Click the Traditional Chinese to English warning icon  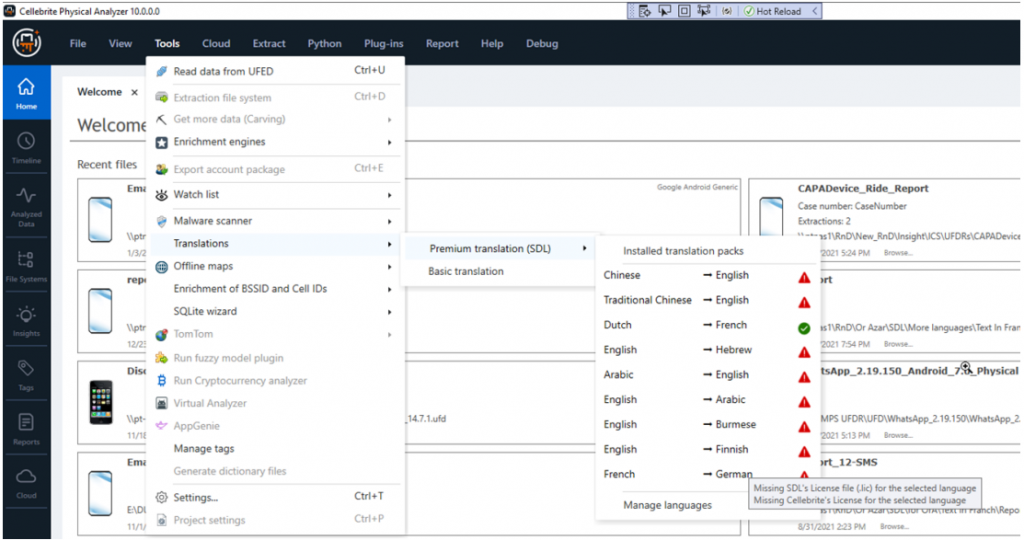[804, 302]
